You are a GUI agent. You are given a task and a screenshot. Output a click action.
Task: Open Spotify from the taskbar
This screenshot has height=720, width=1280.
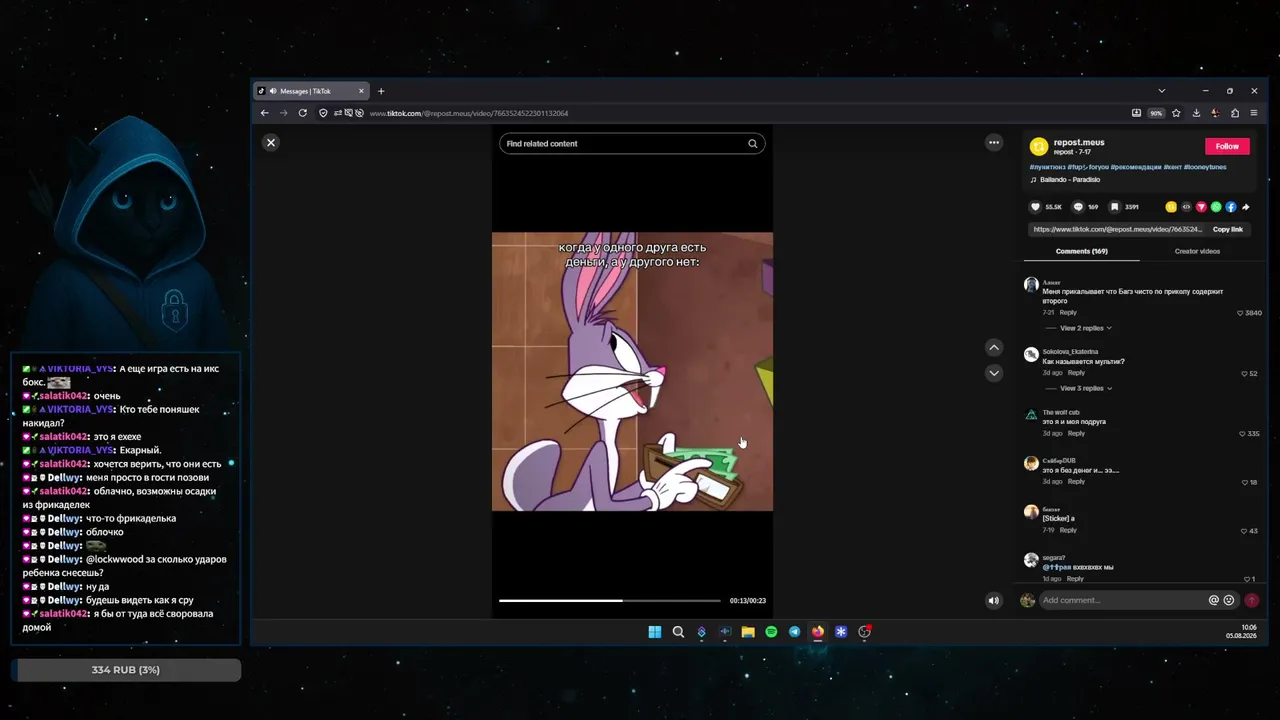pyautogui.click(x=771, y=632)
